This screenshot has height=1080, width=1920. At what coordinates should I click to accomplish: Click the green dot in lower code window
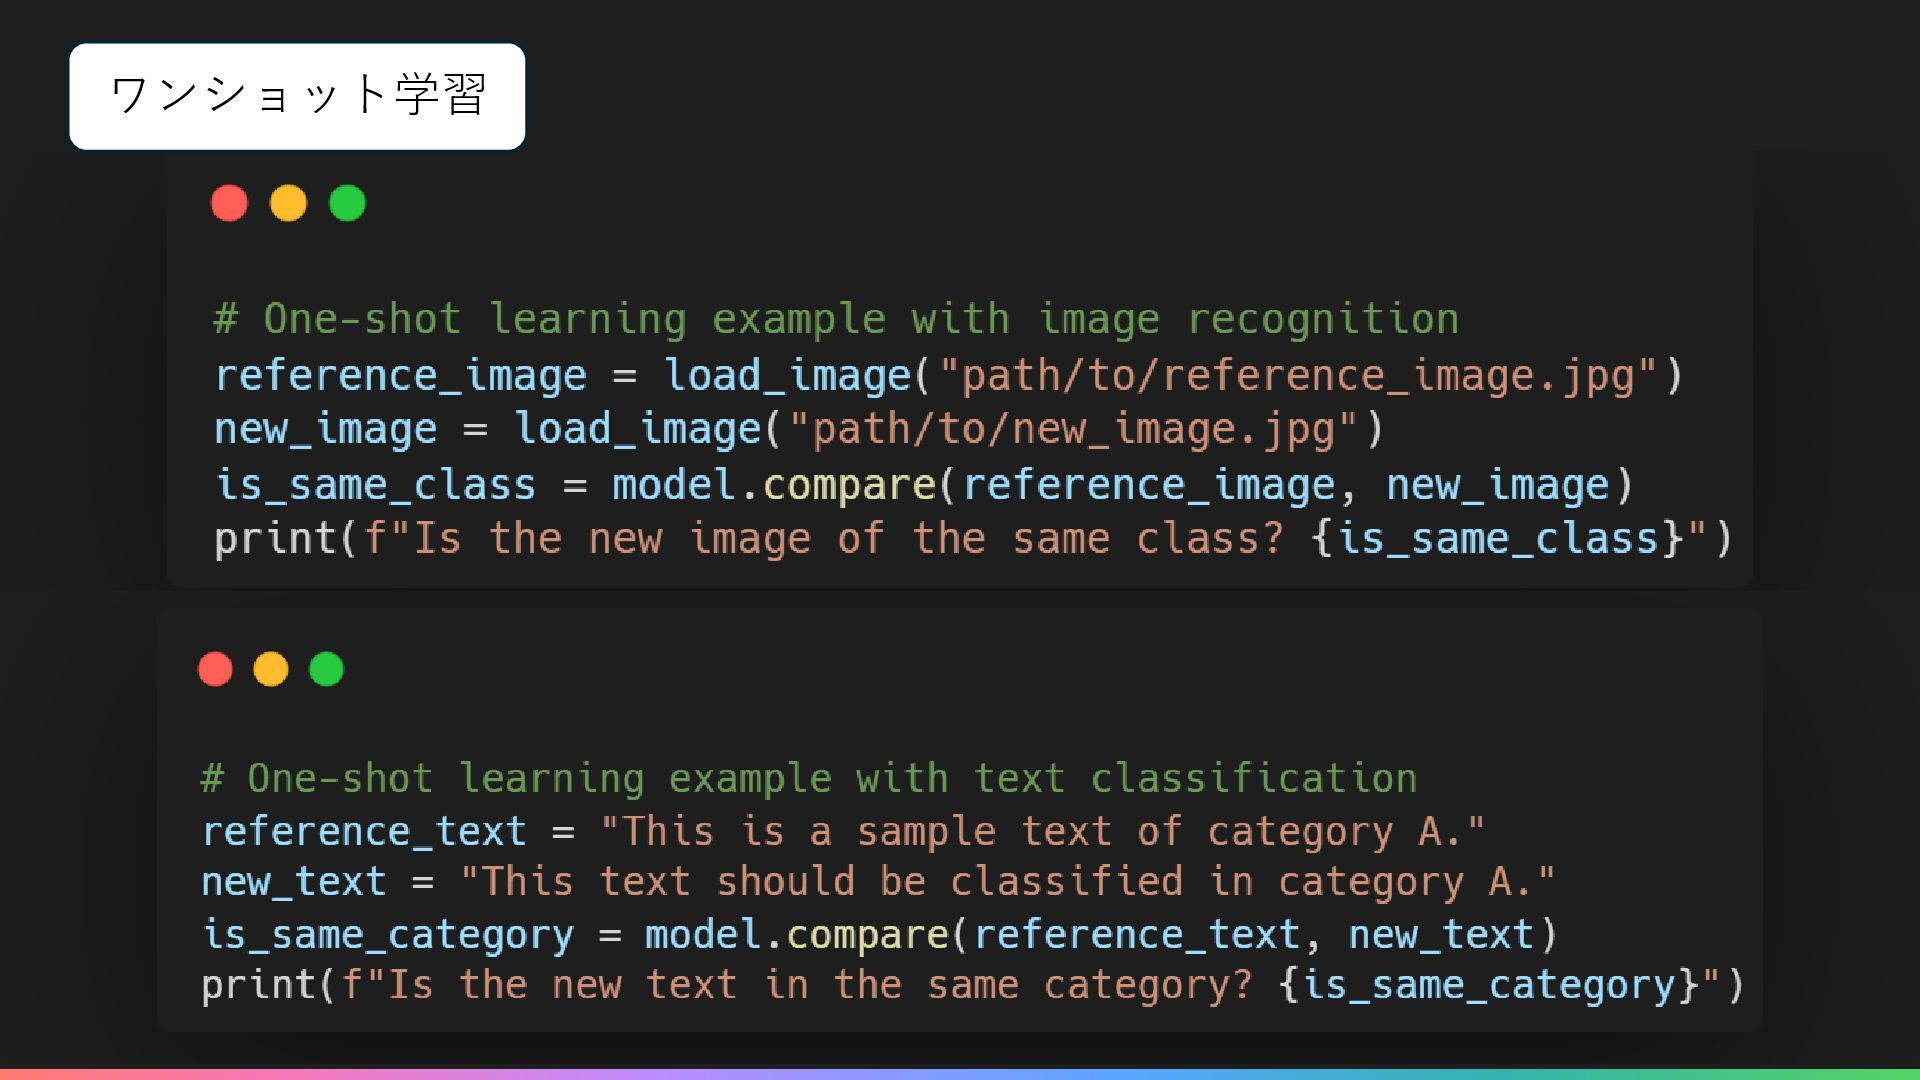tap(326, 669)
